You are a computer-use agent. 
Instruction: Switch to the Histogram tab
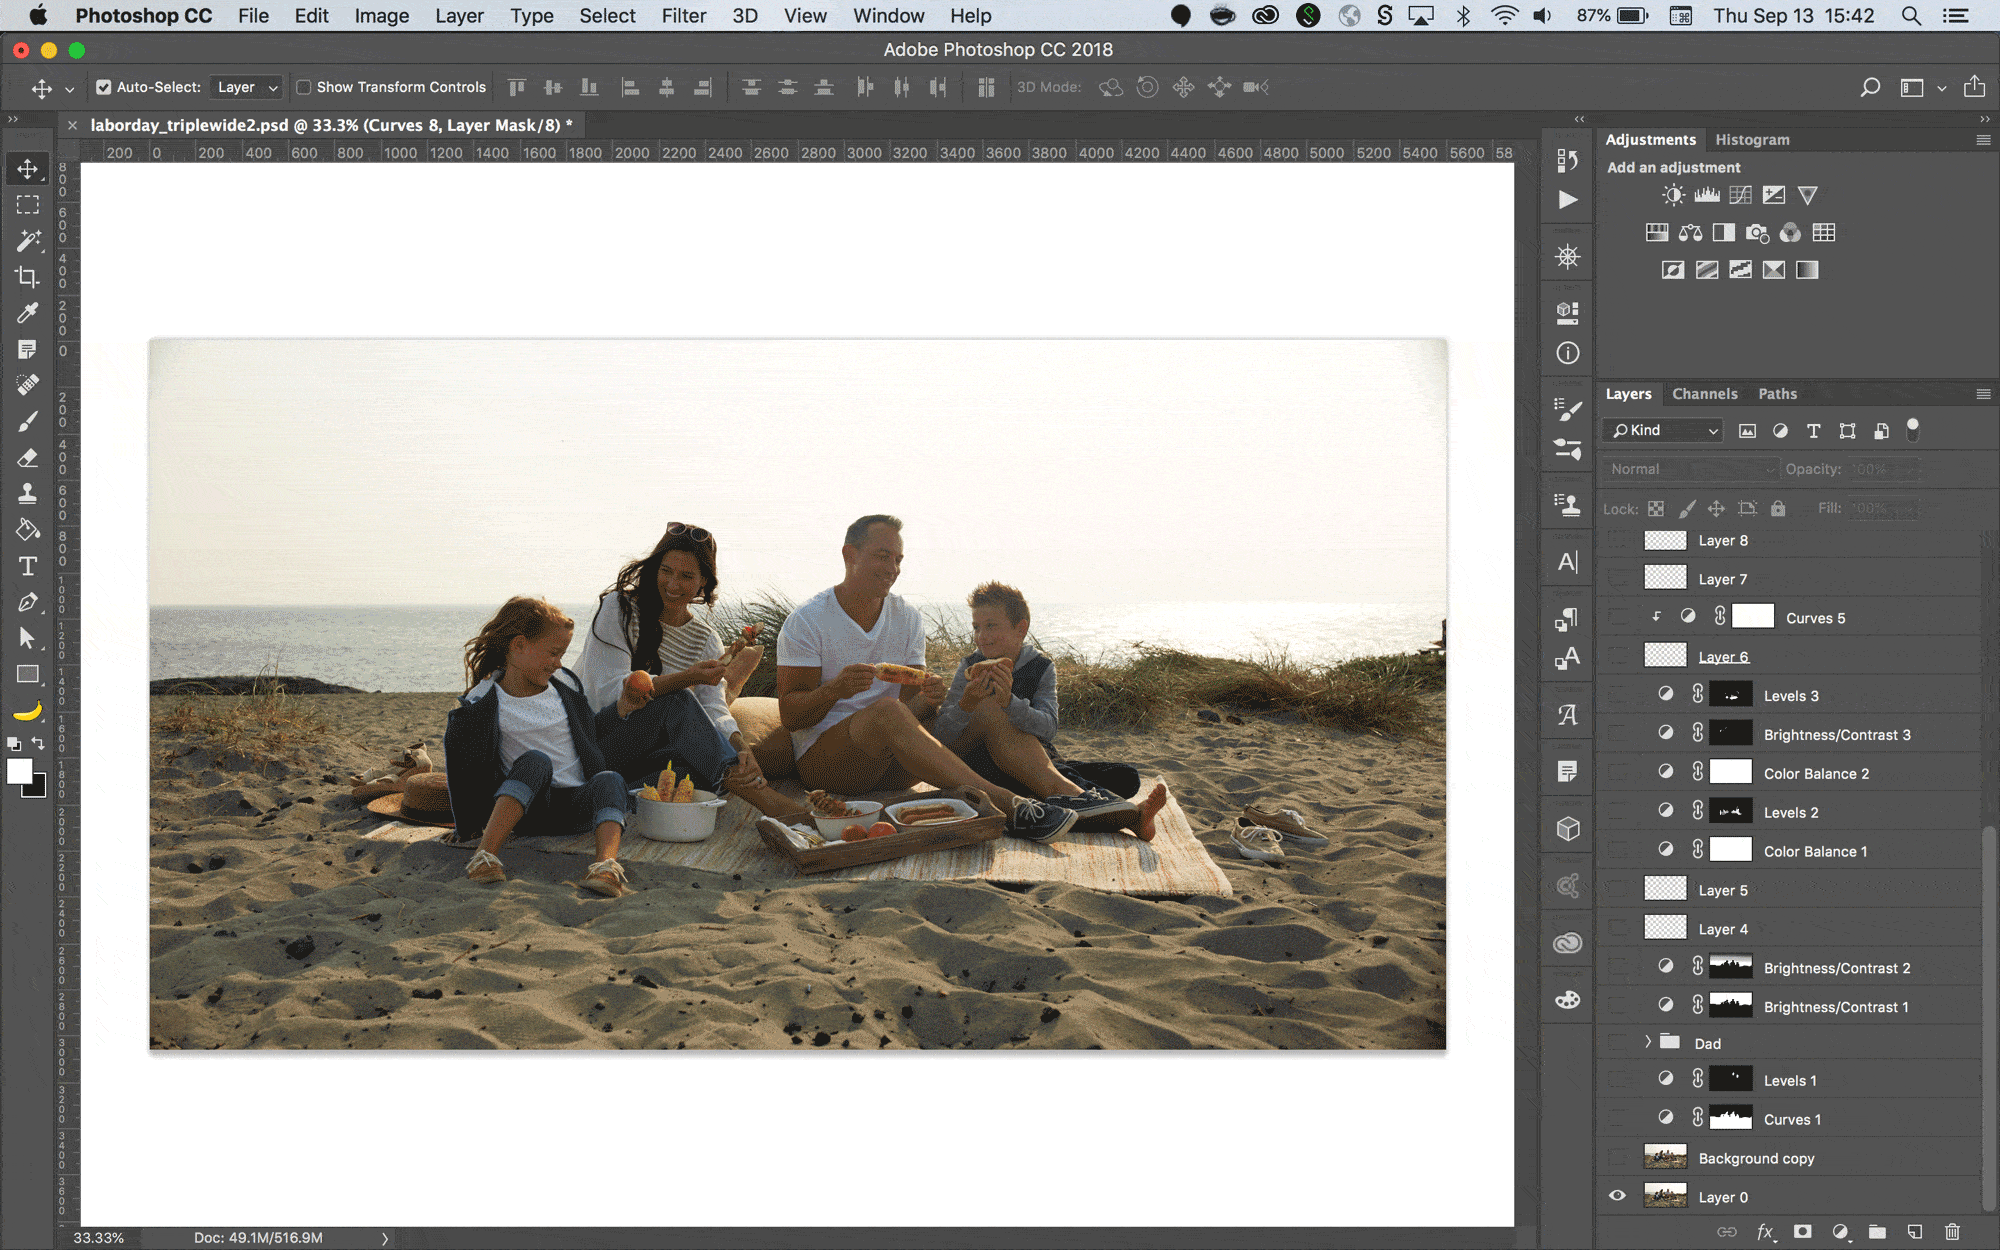coord(1752,140)
